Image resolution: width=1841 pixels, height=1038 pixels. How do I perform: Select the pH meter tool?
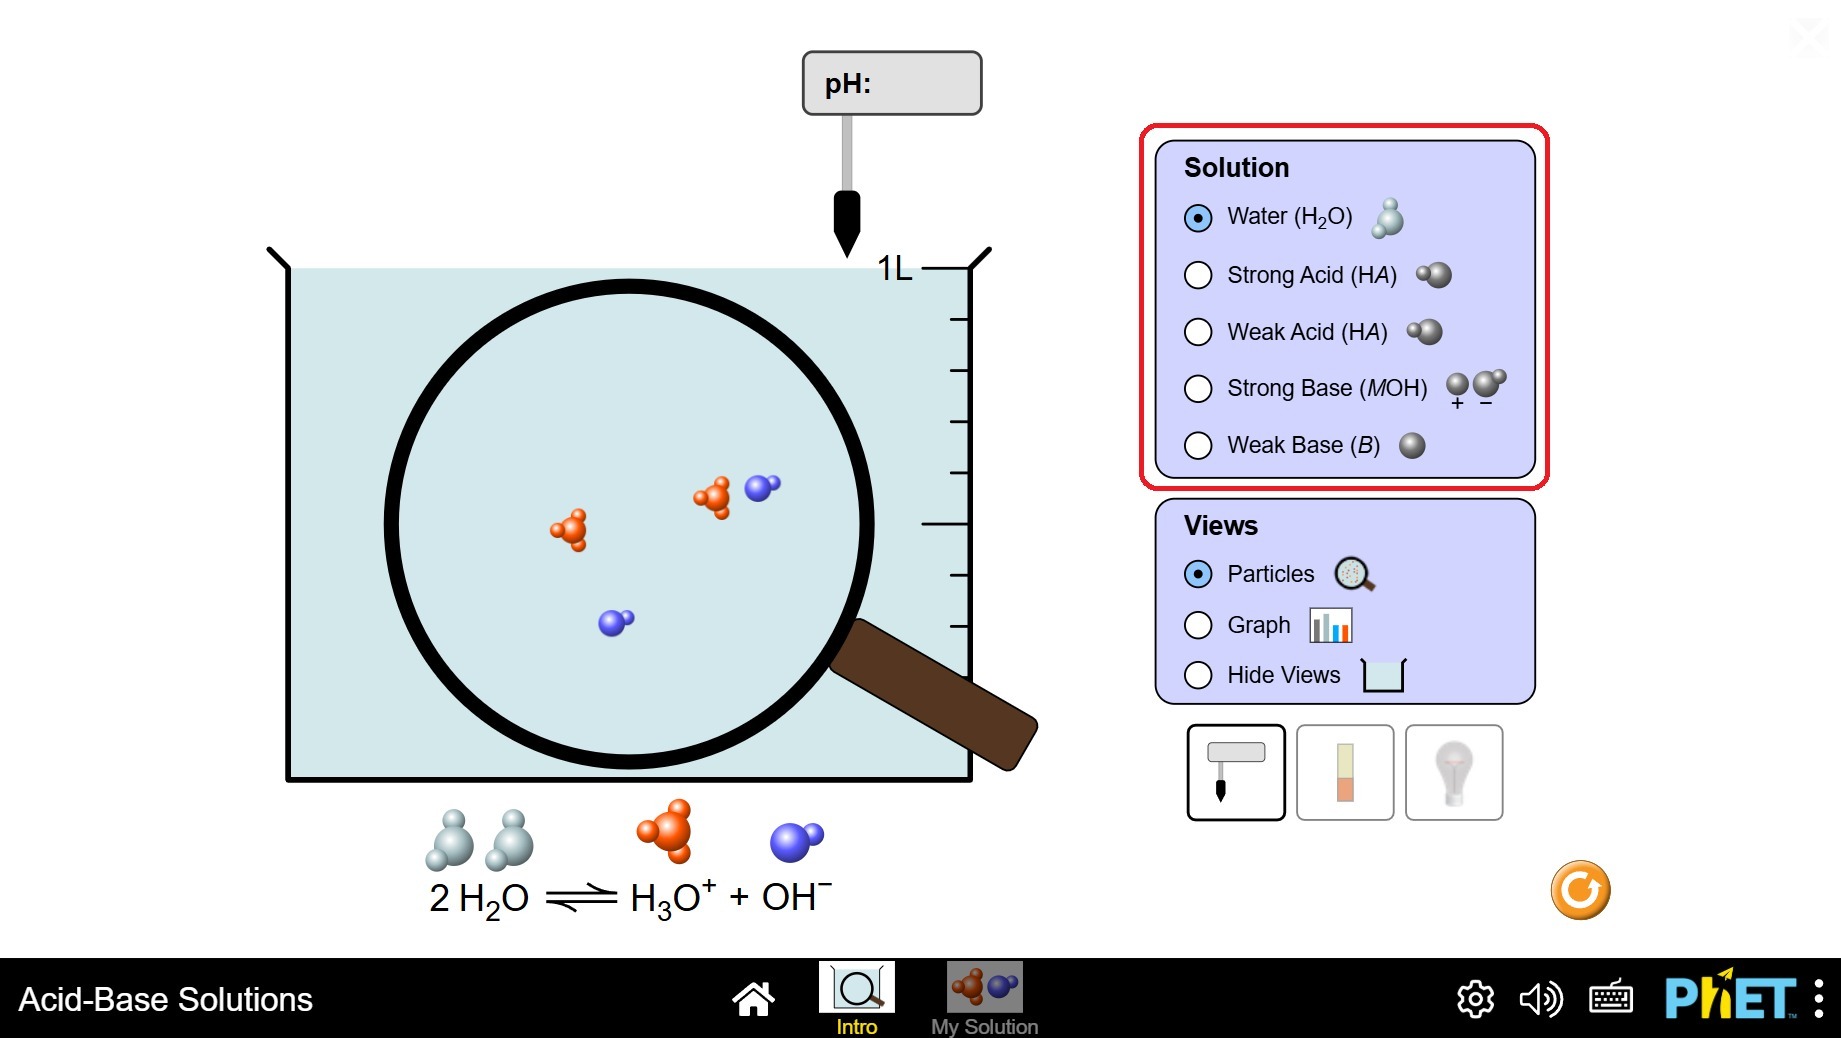point(1236,772)
